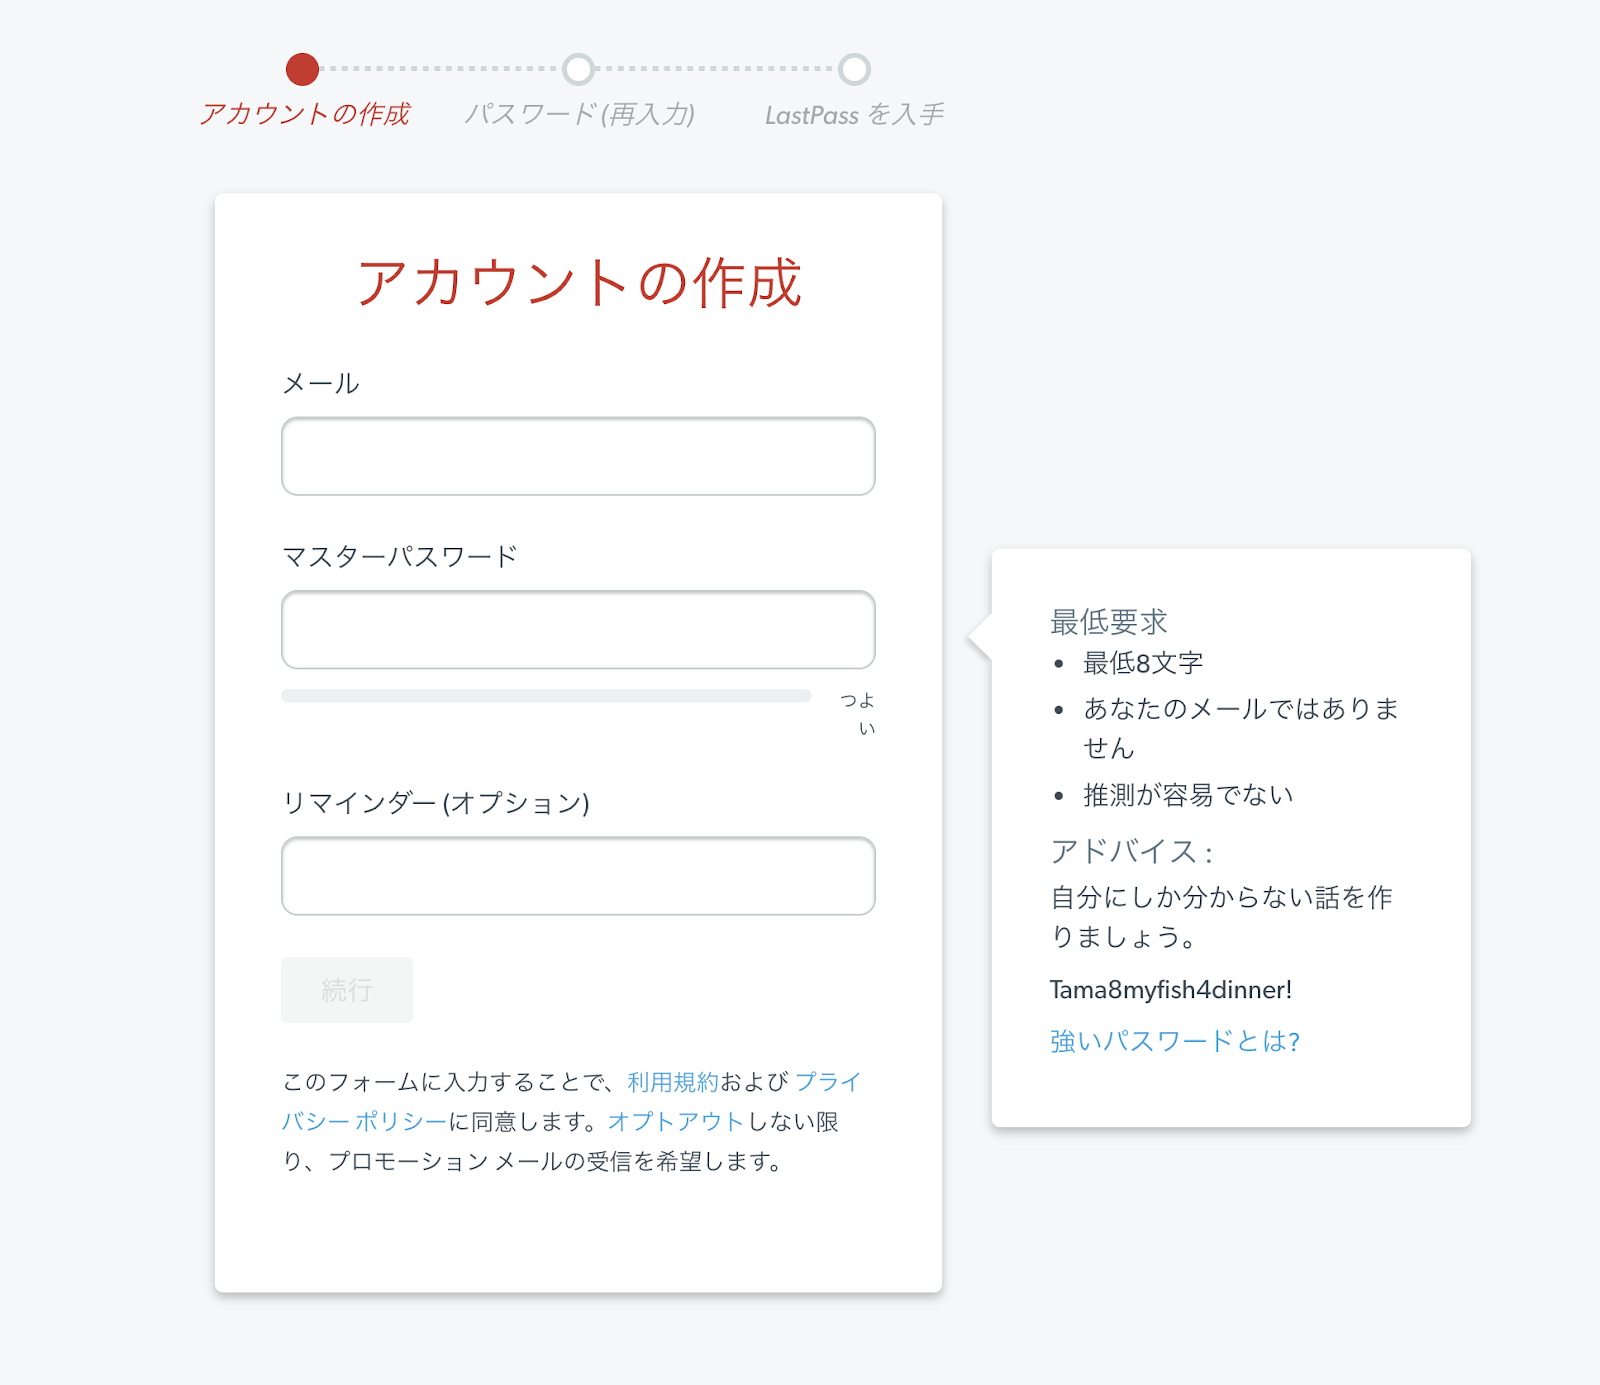
Task: Click the Tama8myfish4dinner! example password
Action: tap(1171, 990)
